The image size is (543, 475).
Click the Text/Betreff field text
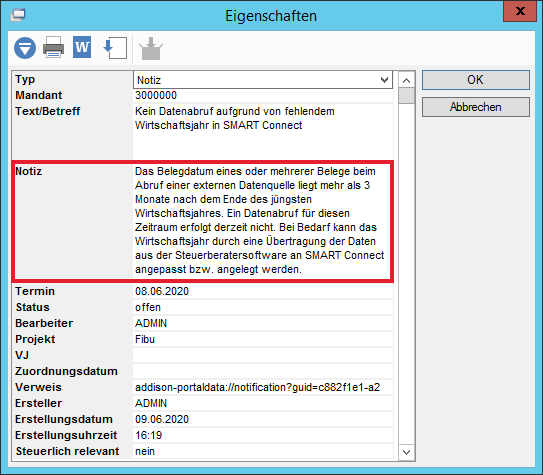click(234, 118)
